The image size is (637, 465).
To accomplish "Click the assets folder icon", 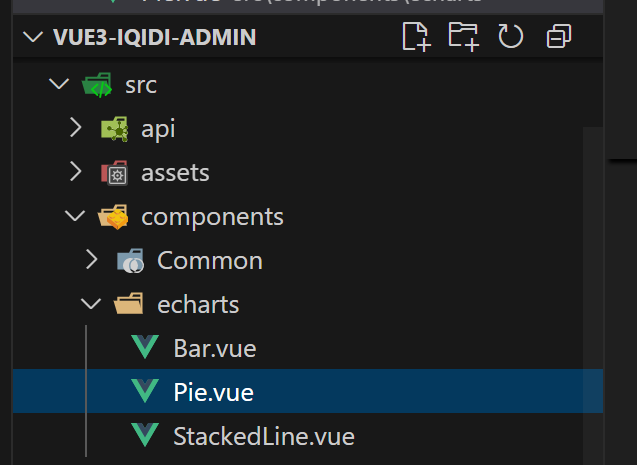I will coord(114,173).
